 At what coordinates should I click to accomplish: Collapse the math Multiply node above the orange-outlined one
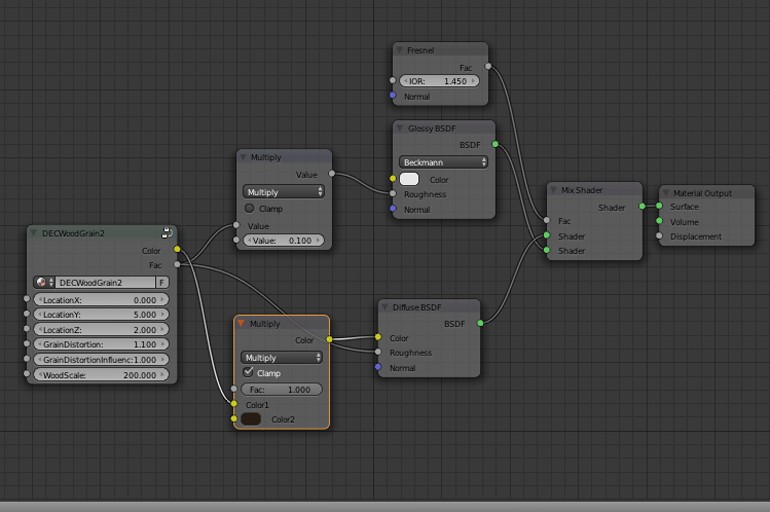click(243, 157)
